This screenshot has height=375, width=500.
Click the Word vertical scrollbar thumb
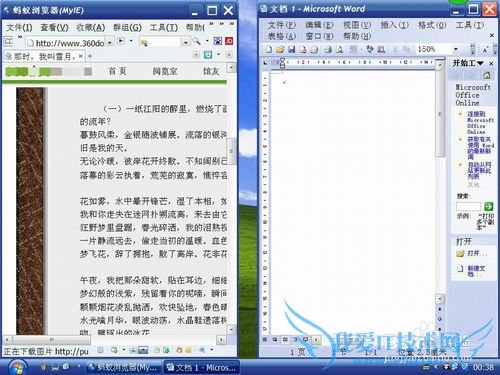pyautogui.click(x=440, y=113)
